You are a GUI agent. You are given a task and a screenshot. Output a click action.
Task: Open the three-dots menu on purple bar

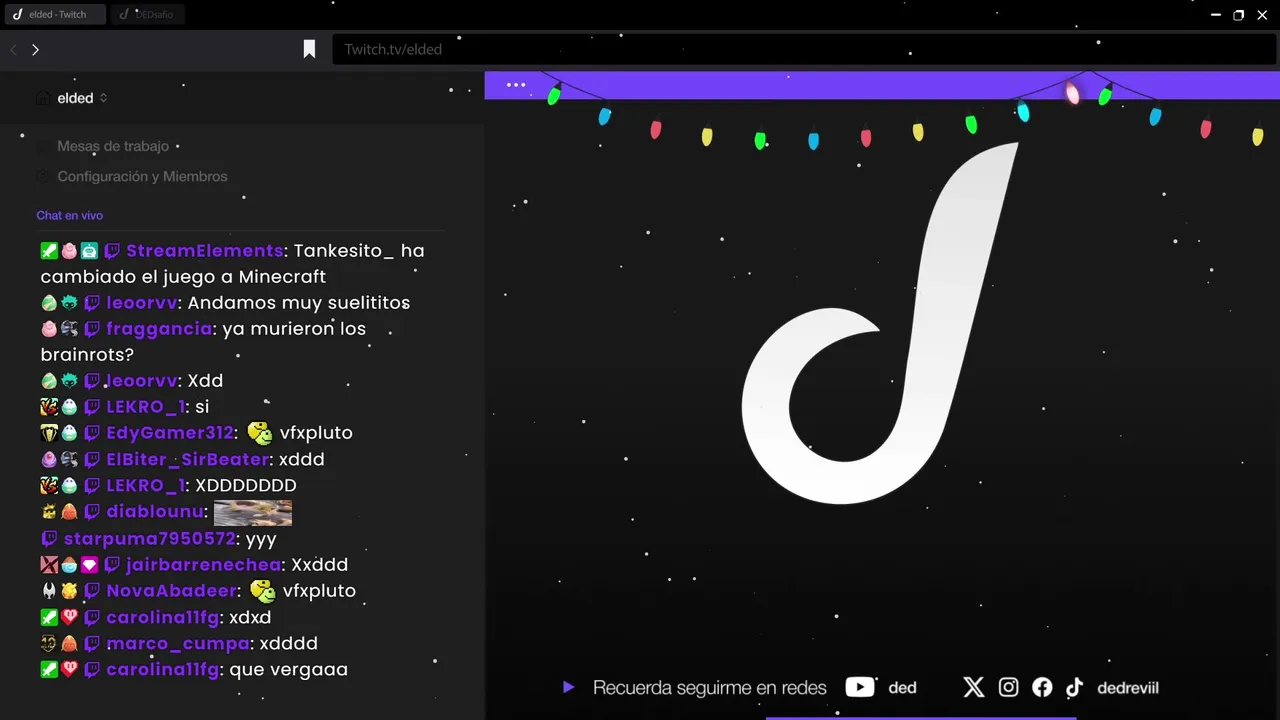[x=516, y=85]
